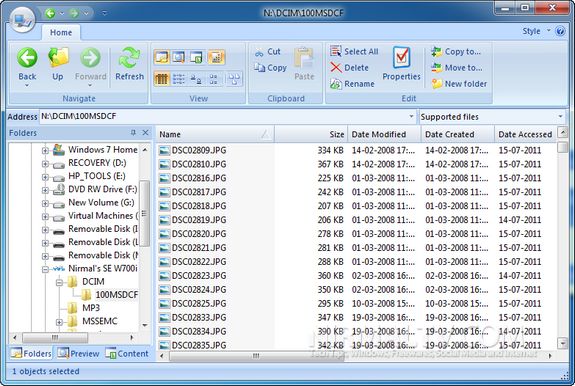Expand the MSSEMC folder node
The image size is (575, 386).
(59, 322)
